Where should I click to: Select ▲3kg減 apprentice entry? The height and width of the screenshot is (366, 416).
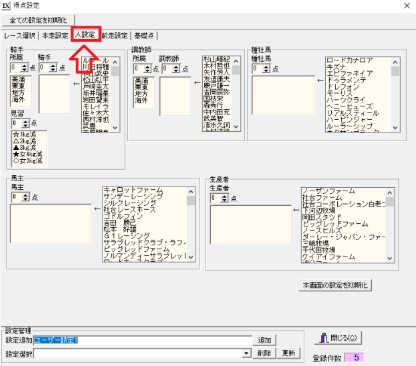24,148
